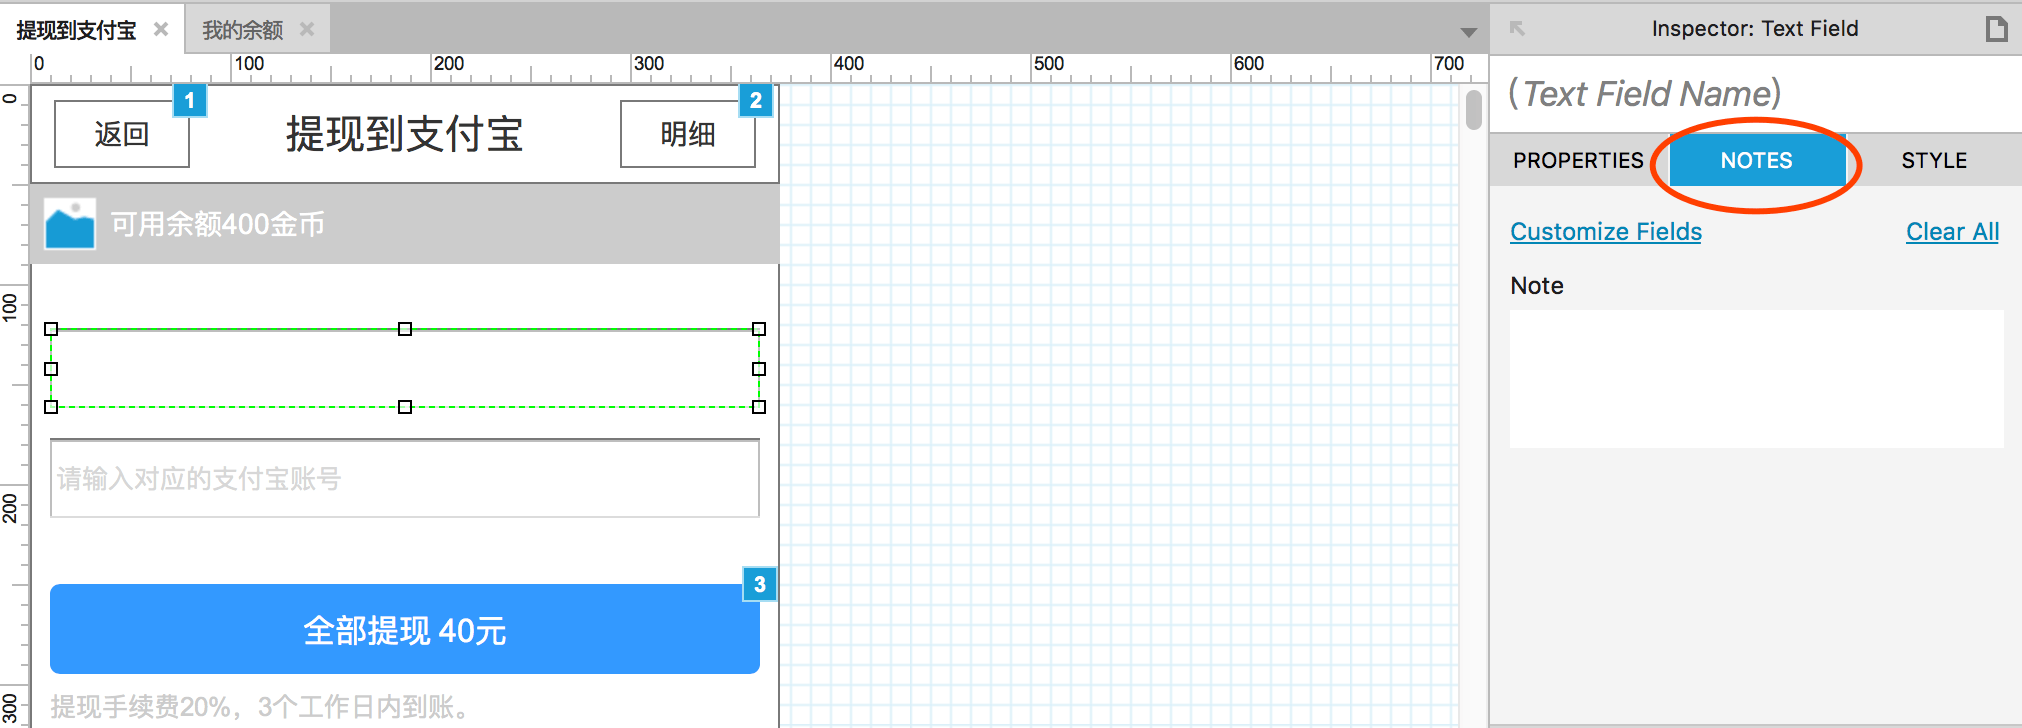
Task: Click the Clear All link
Action: pyautogui.click(x=1952, y=231)
